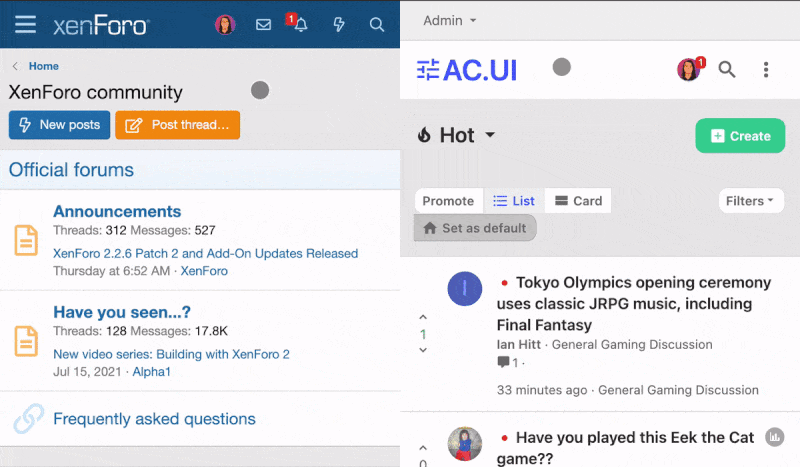Click the Eek the Cat thread author avatar
800x467 pixels.
point(465,444)
